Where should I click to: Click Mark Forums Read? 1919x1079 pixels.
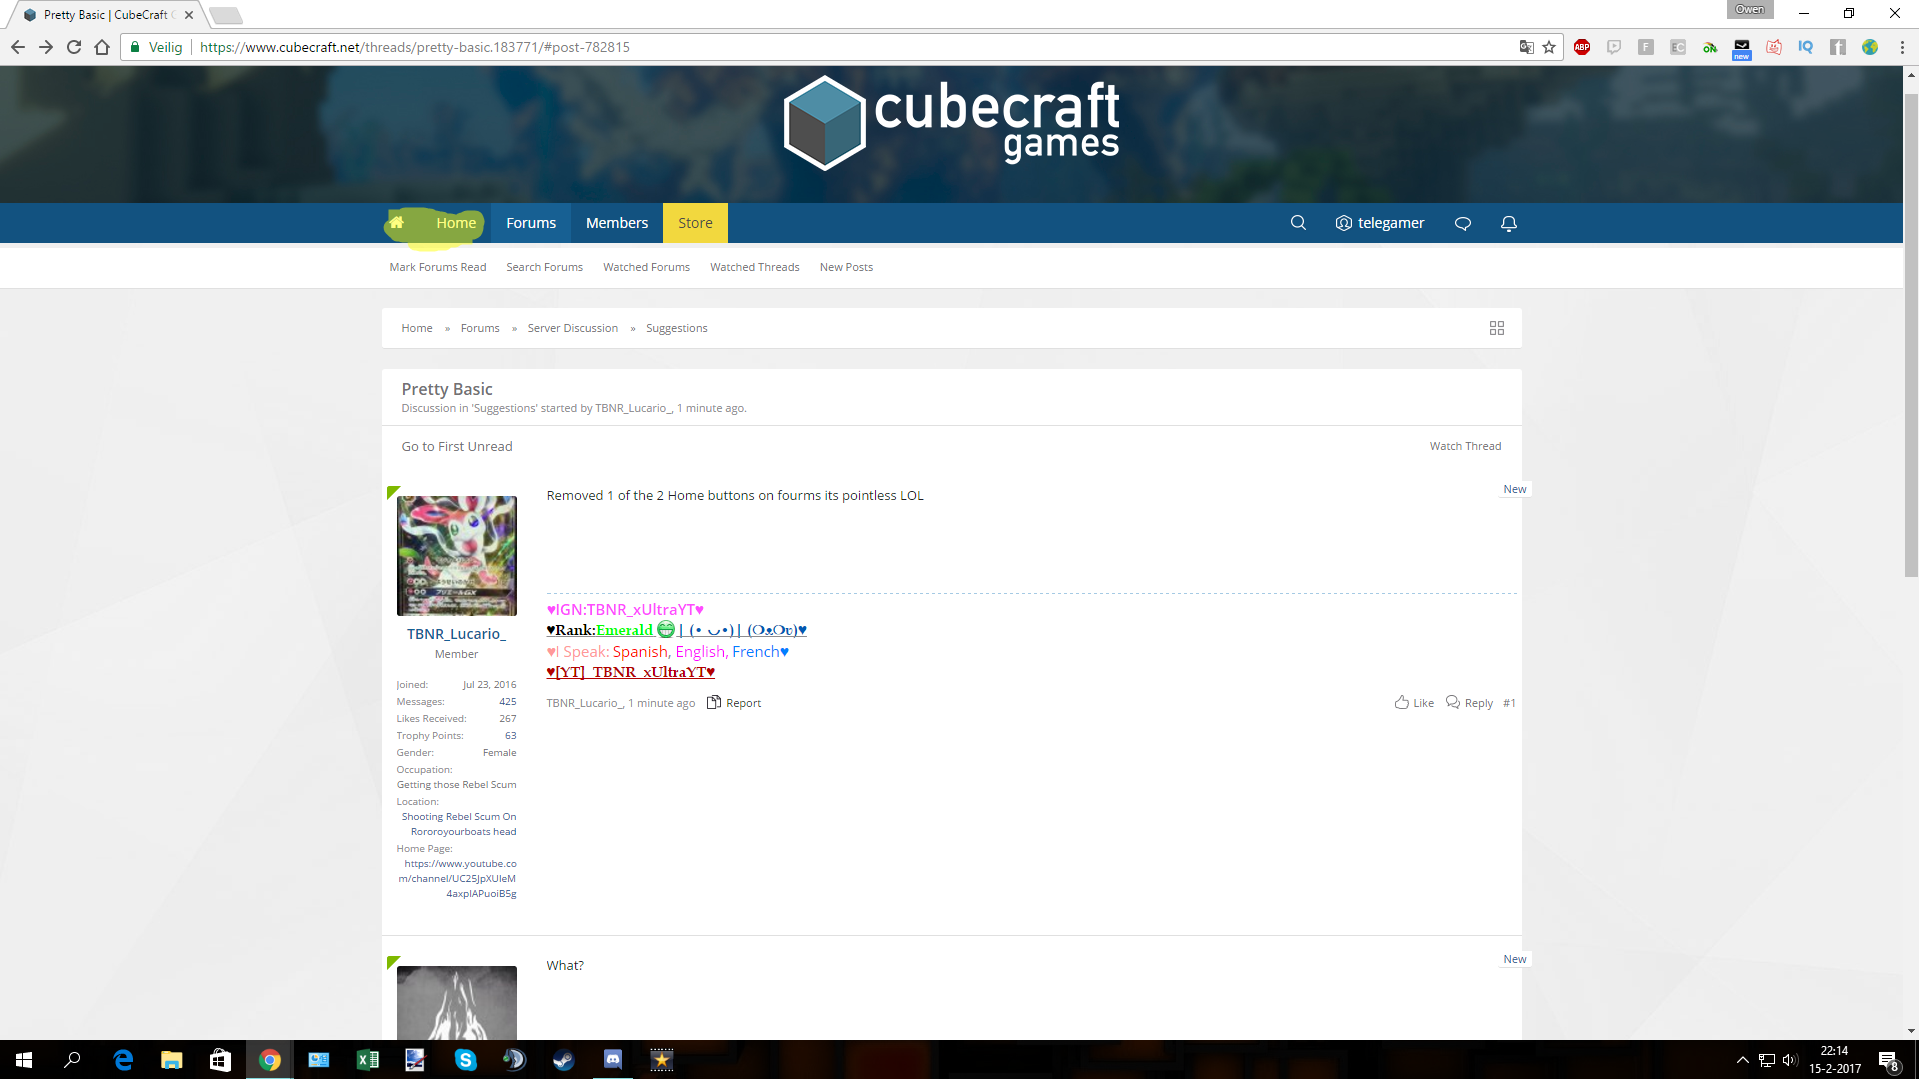click(438, 267)
